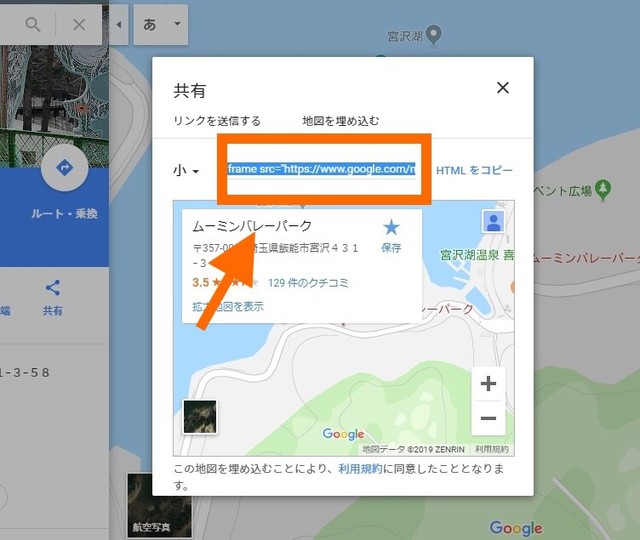
Task: Click HTML をコピー to copy the embed code
Action: click(474, 170)
